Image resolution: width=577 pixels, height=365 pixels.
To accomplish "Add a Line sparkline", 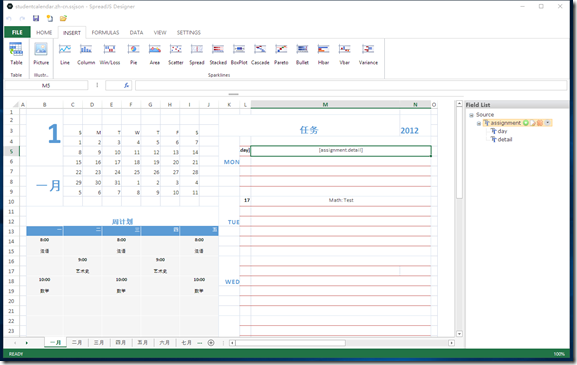I will click(x=65, y=54).
